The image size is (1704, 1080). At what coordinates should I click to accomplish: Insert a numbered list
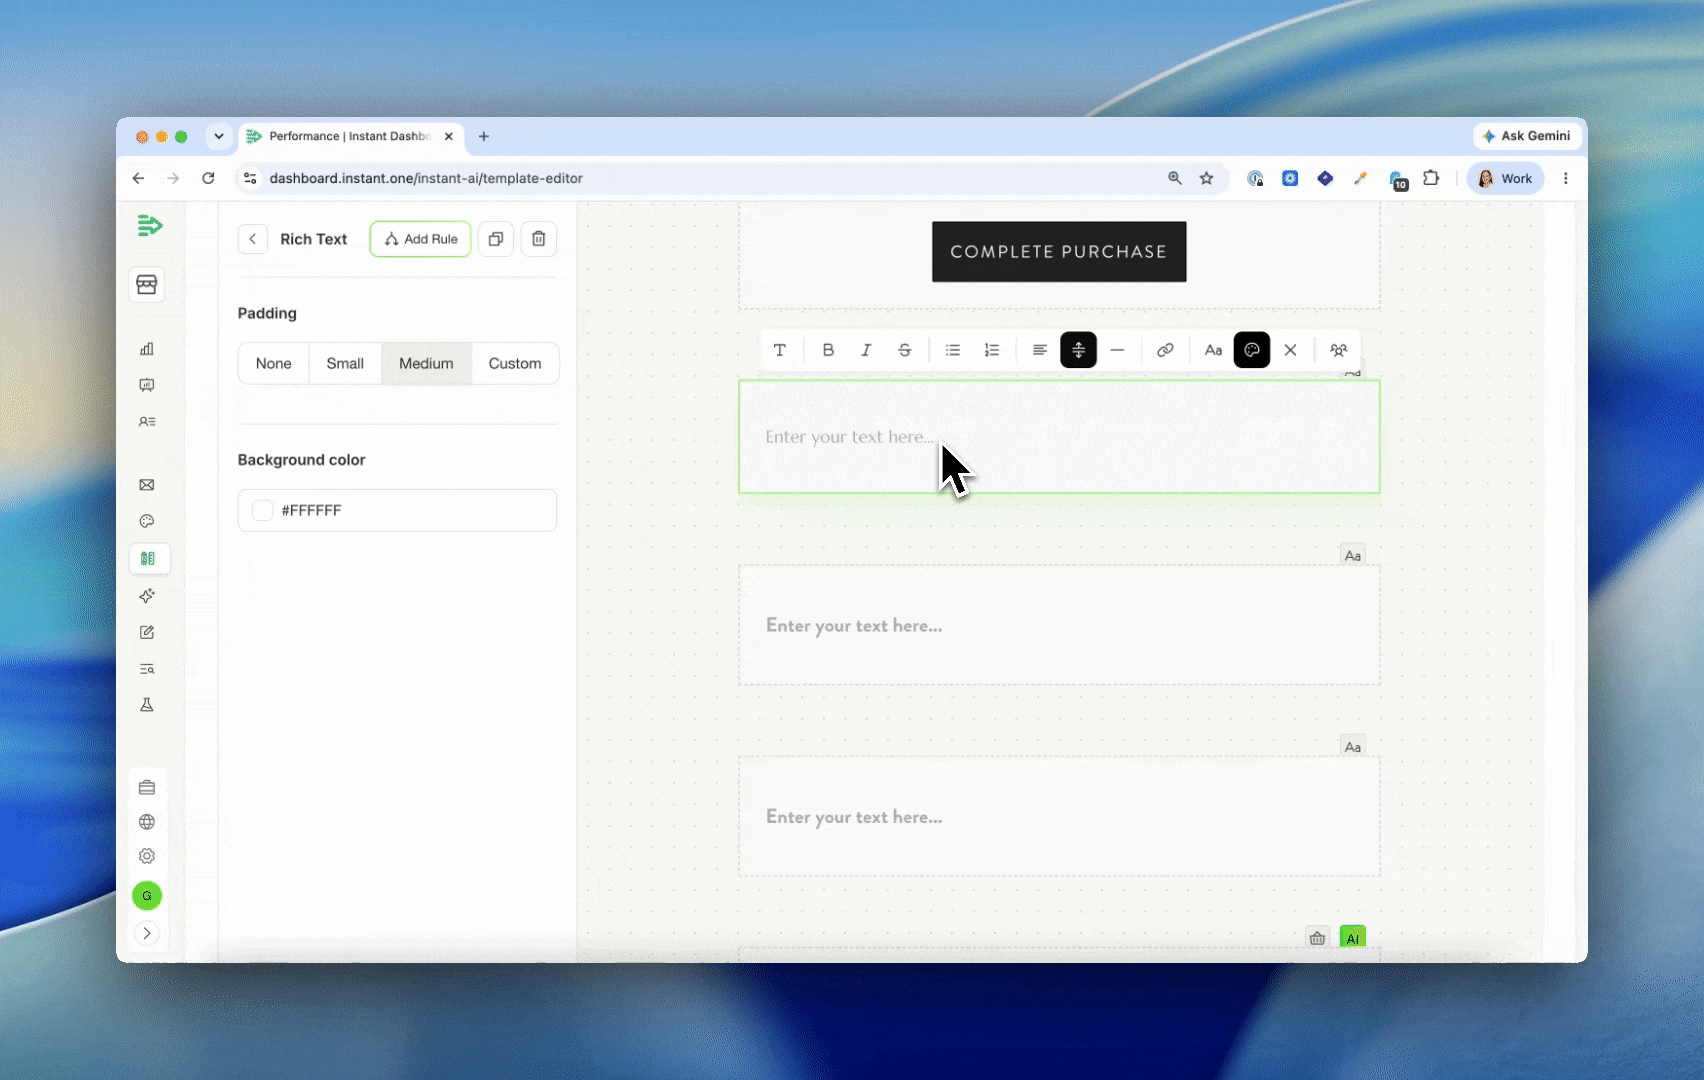(x=992, y=350)
